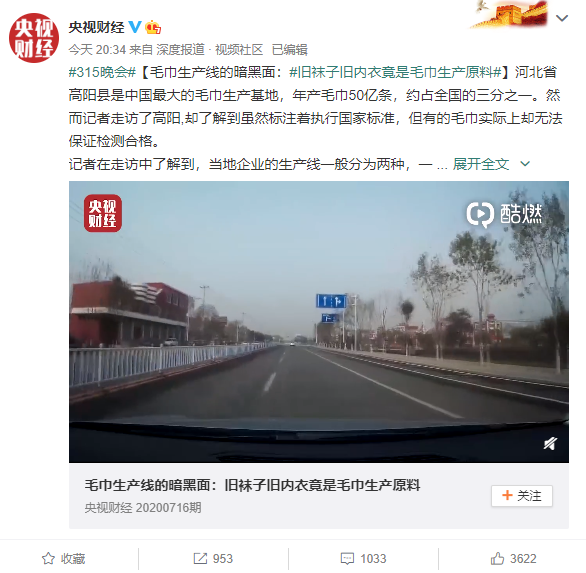
Task: Follow the channel with +关注 button
Action: (x=522, y=496)
